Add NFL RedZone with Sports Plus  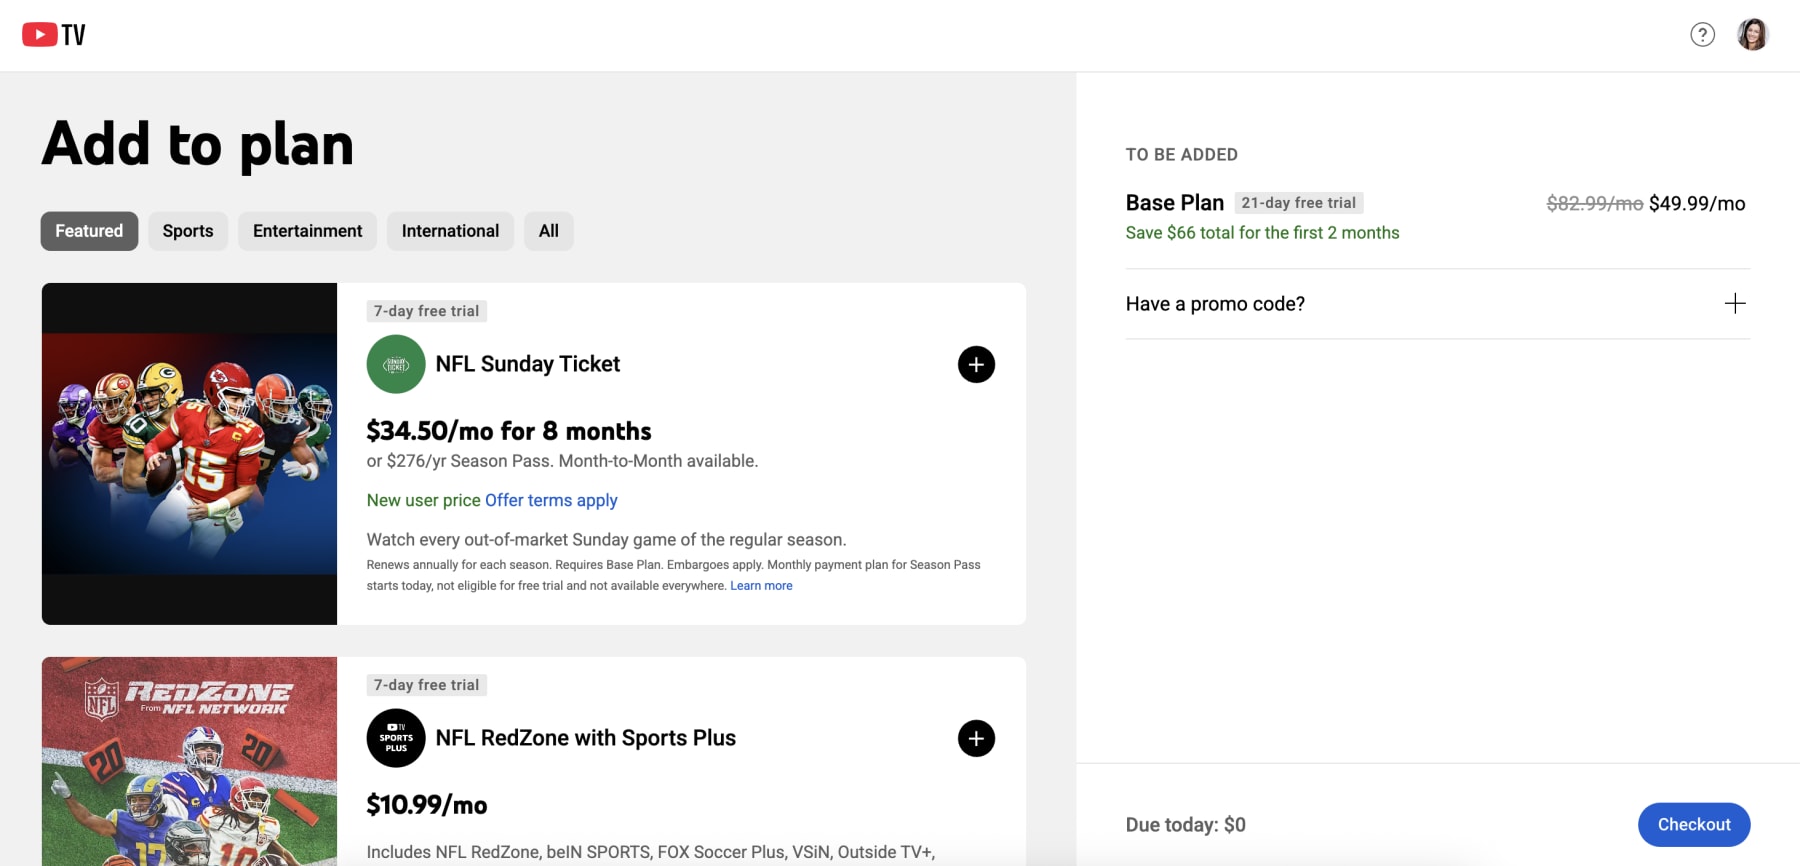[x=976, y=738]
